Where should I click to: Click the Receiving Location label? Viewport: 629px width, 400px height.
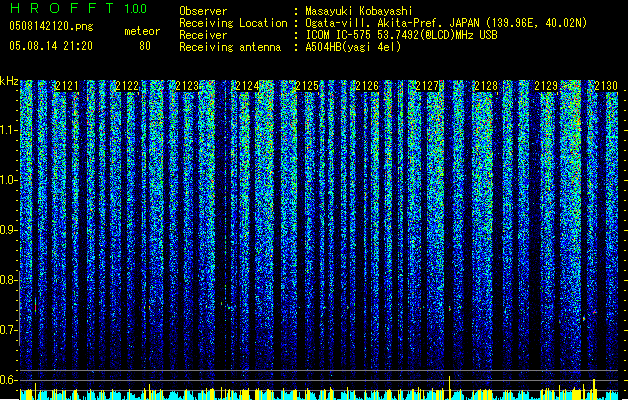pos(233,23)
